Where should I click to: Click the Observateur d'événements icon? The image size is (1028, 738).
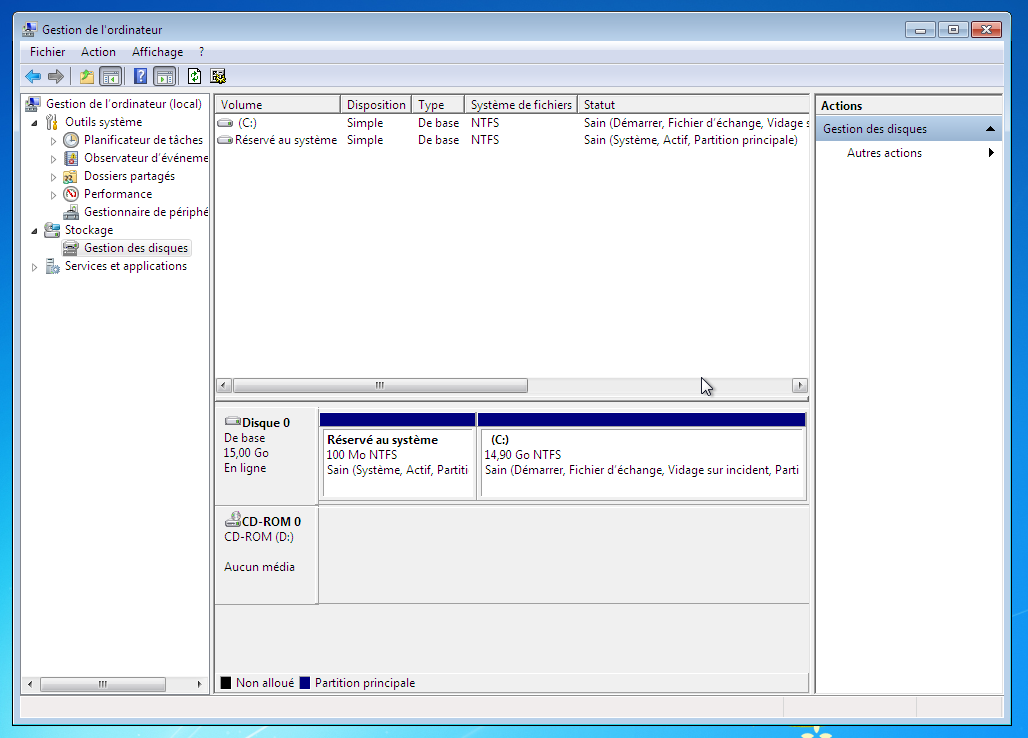71,158
